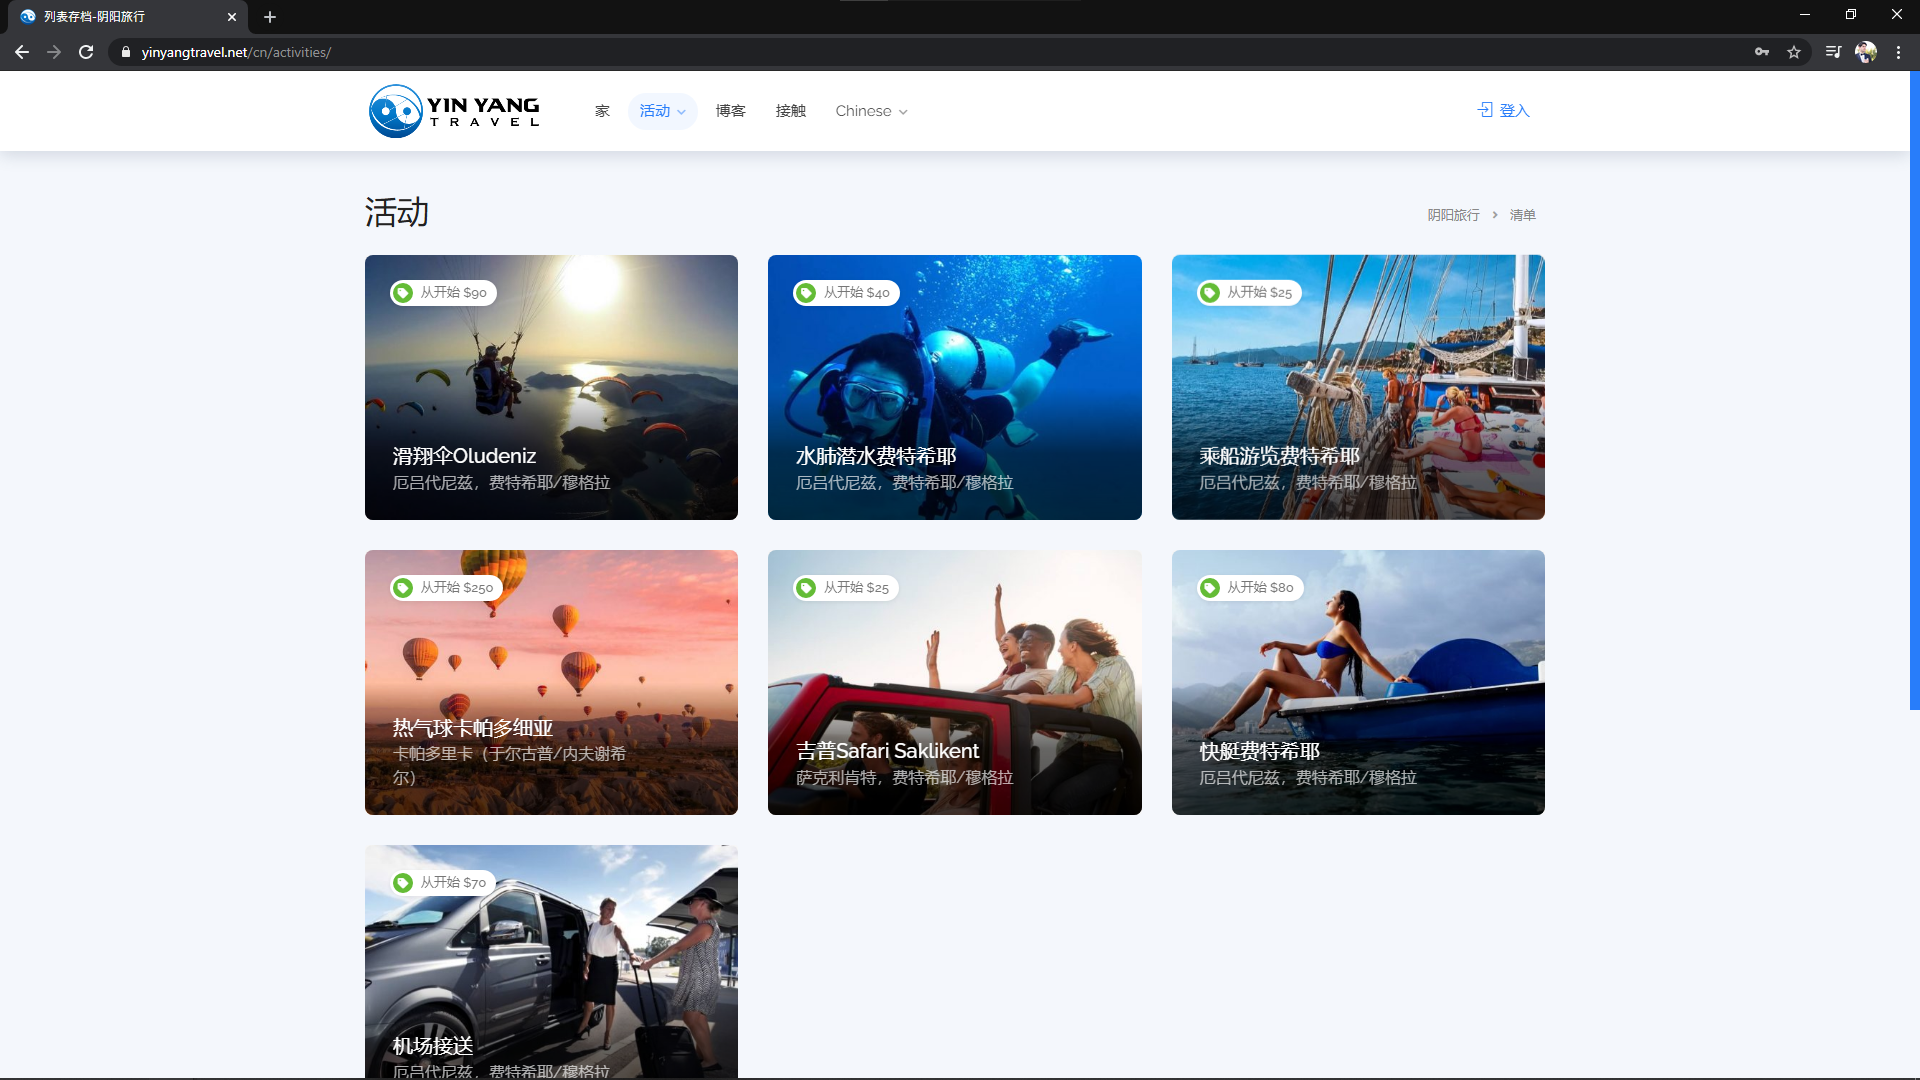Viewport: 1920px width, 1080px height.
Task: Open the browser profile avatar
Action: click(1866, 52)
